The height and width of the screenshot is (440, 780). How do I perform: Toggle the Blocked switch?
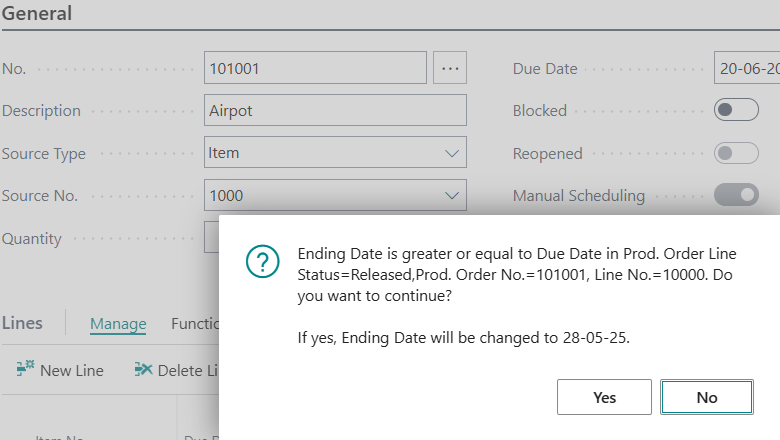pos(736,110)
